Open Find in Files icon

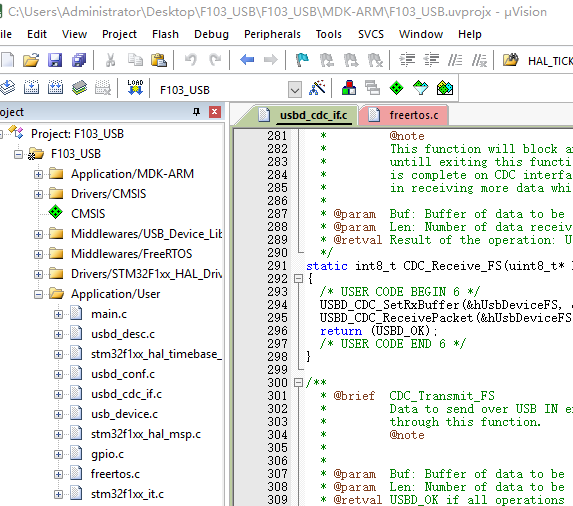[x=511, y=60]
